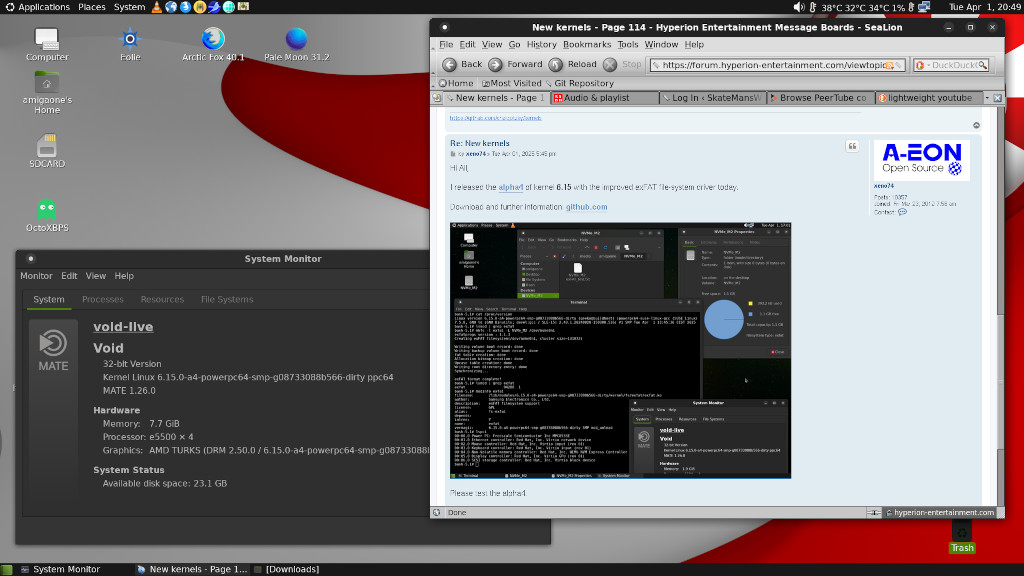Open the Places menu

coord(91,7)
